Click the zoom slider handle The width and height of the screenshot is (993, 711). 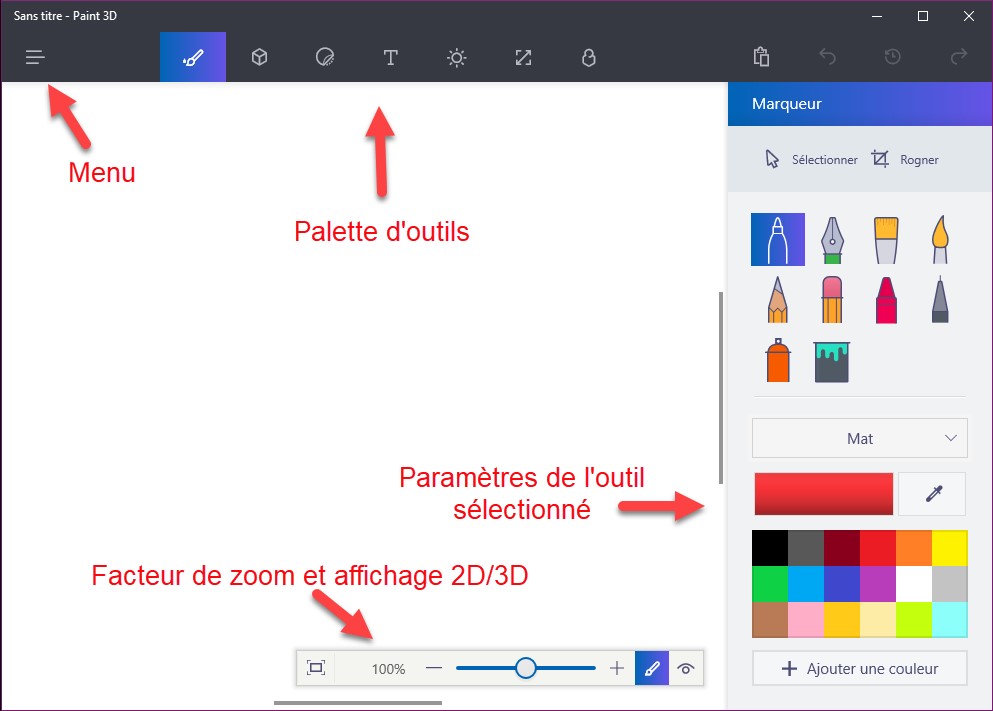(526, 668)
